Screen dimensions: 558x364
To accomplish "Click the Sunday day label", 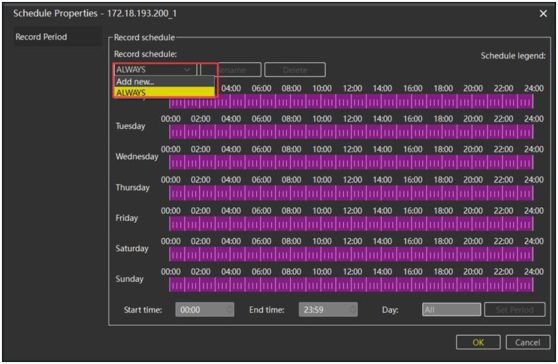I will tap(129, 279).
